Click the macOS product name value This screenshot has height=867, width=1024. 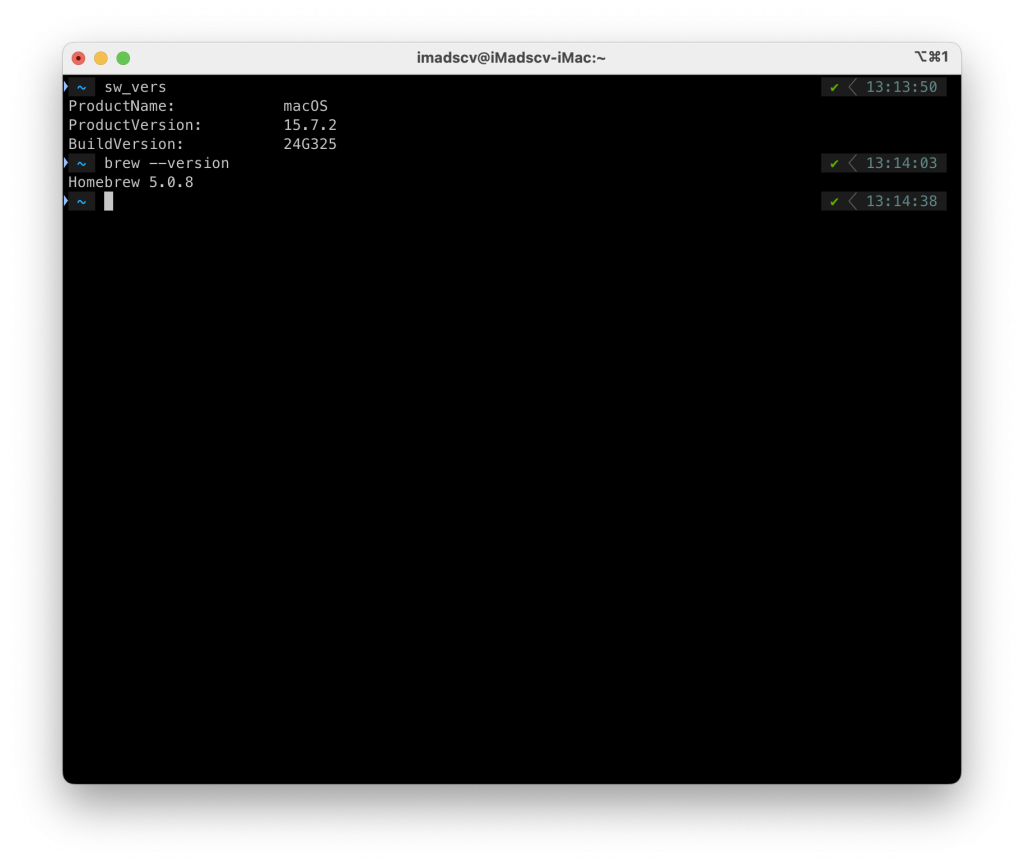[305, 107]
